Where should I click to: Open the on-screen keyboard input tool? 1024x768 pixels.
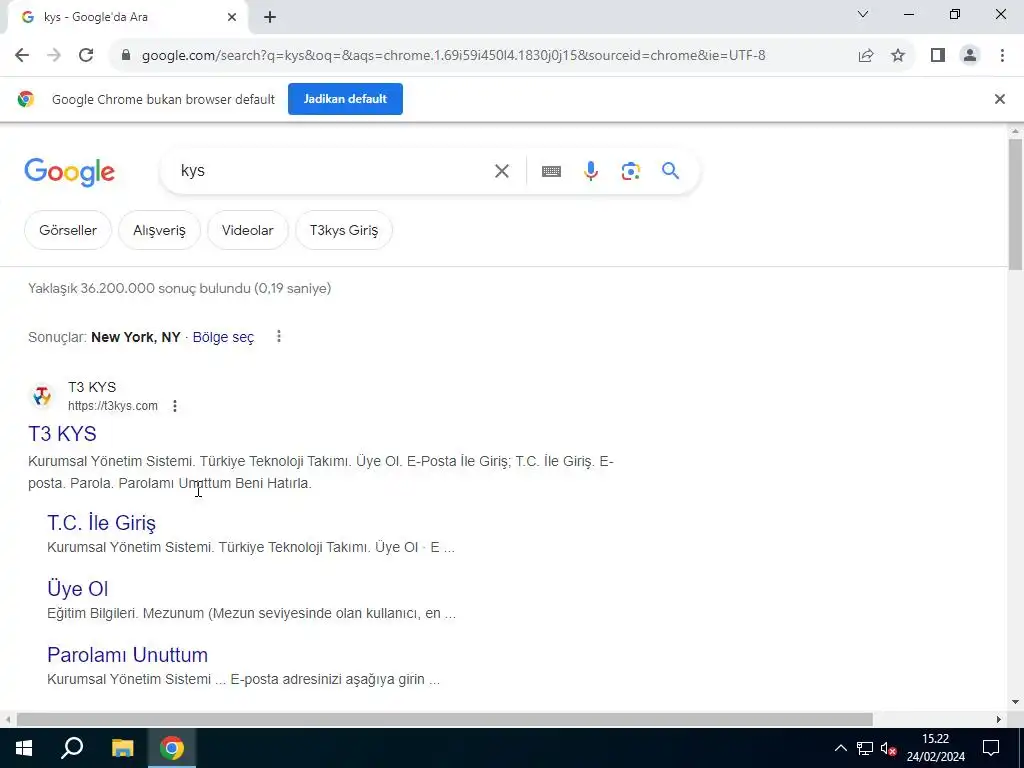(x=551, y=171)
